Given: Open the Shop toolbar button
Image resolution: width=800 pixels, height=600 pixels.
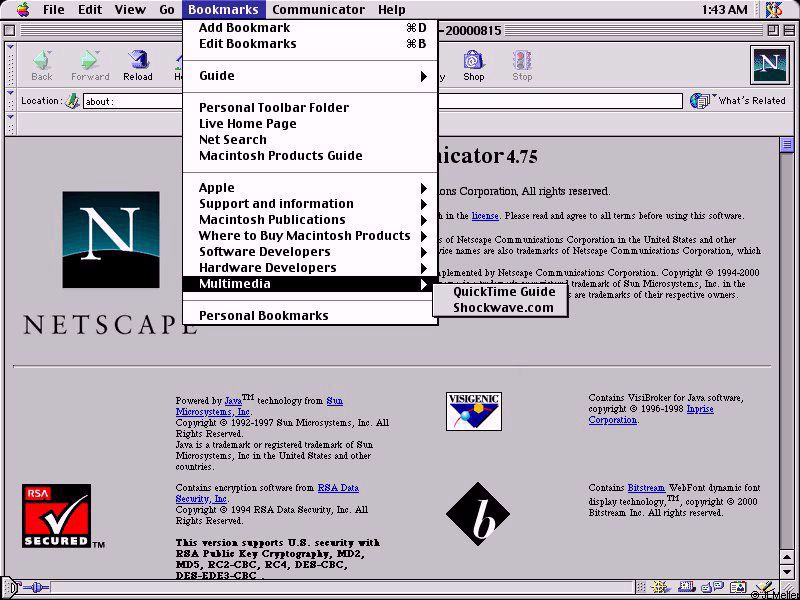Looking at the screenshot, I should click(x=473, y=65).
